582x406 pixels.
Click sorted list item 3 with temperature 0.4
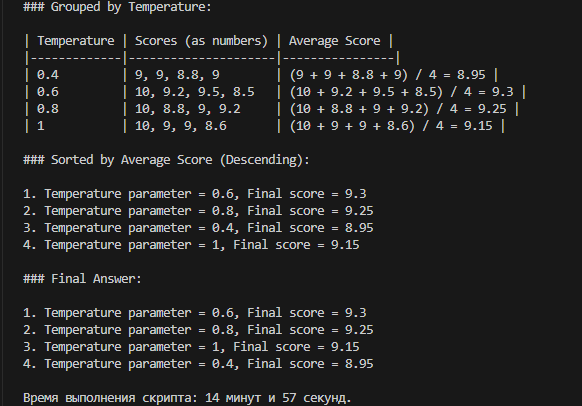tap(198, 228)
